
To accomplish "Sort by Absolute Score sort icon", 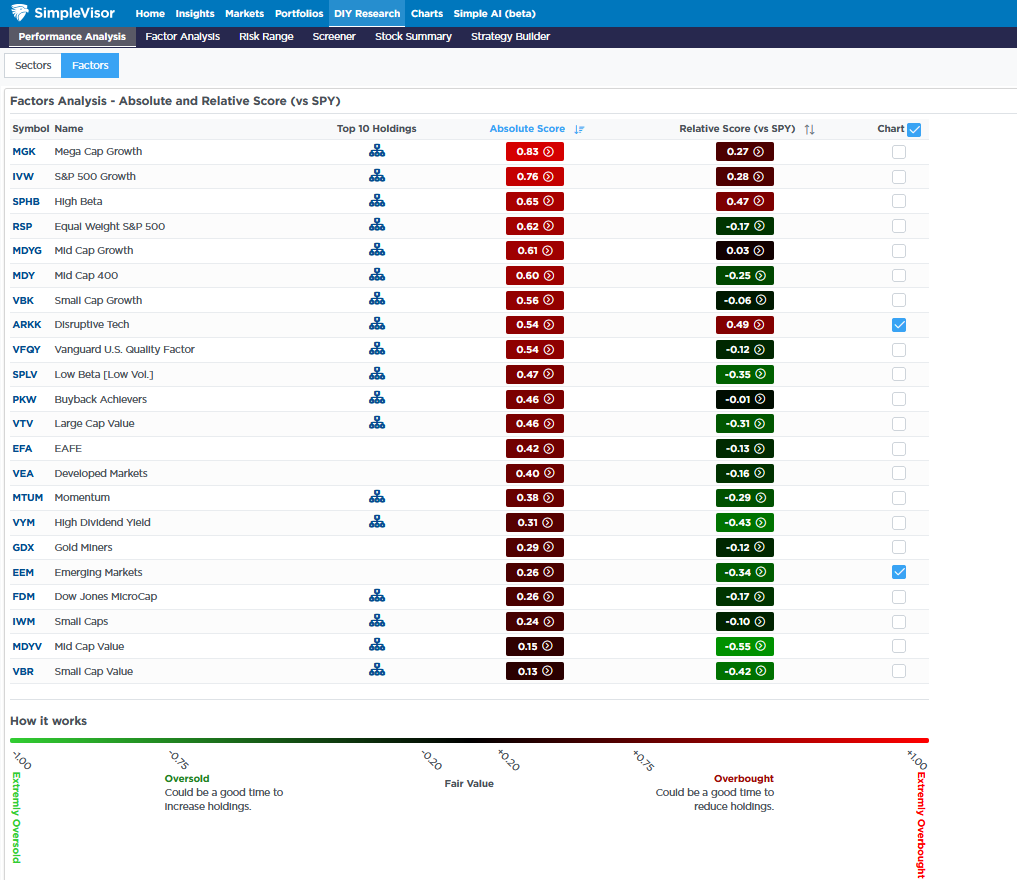I will 579,129.
